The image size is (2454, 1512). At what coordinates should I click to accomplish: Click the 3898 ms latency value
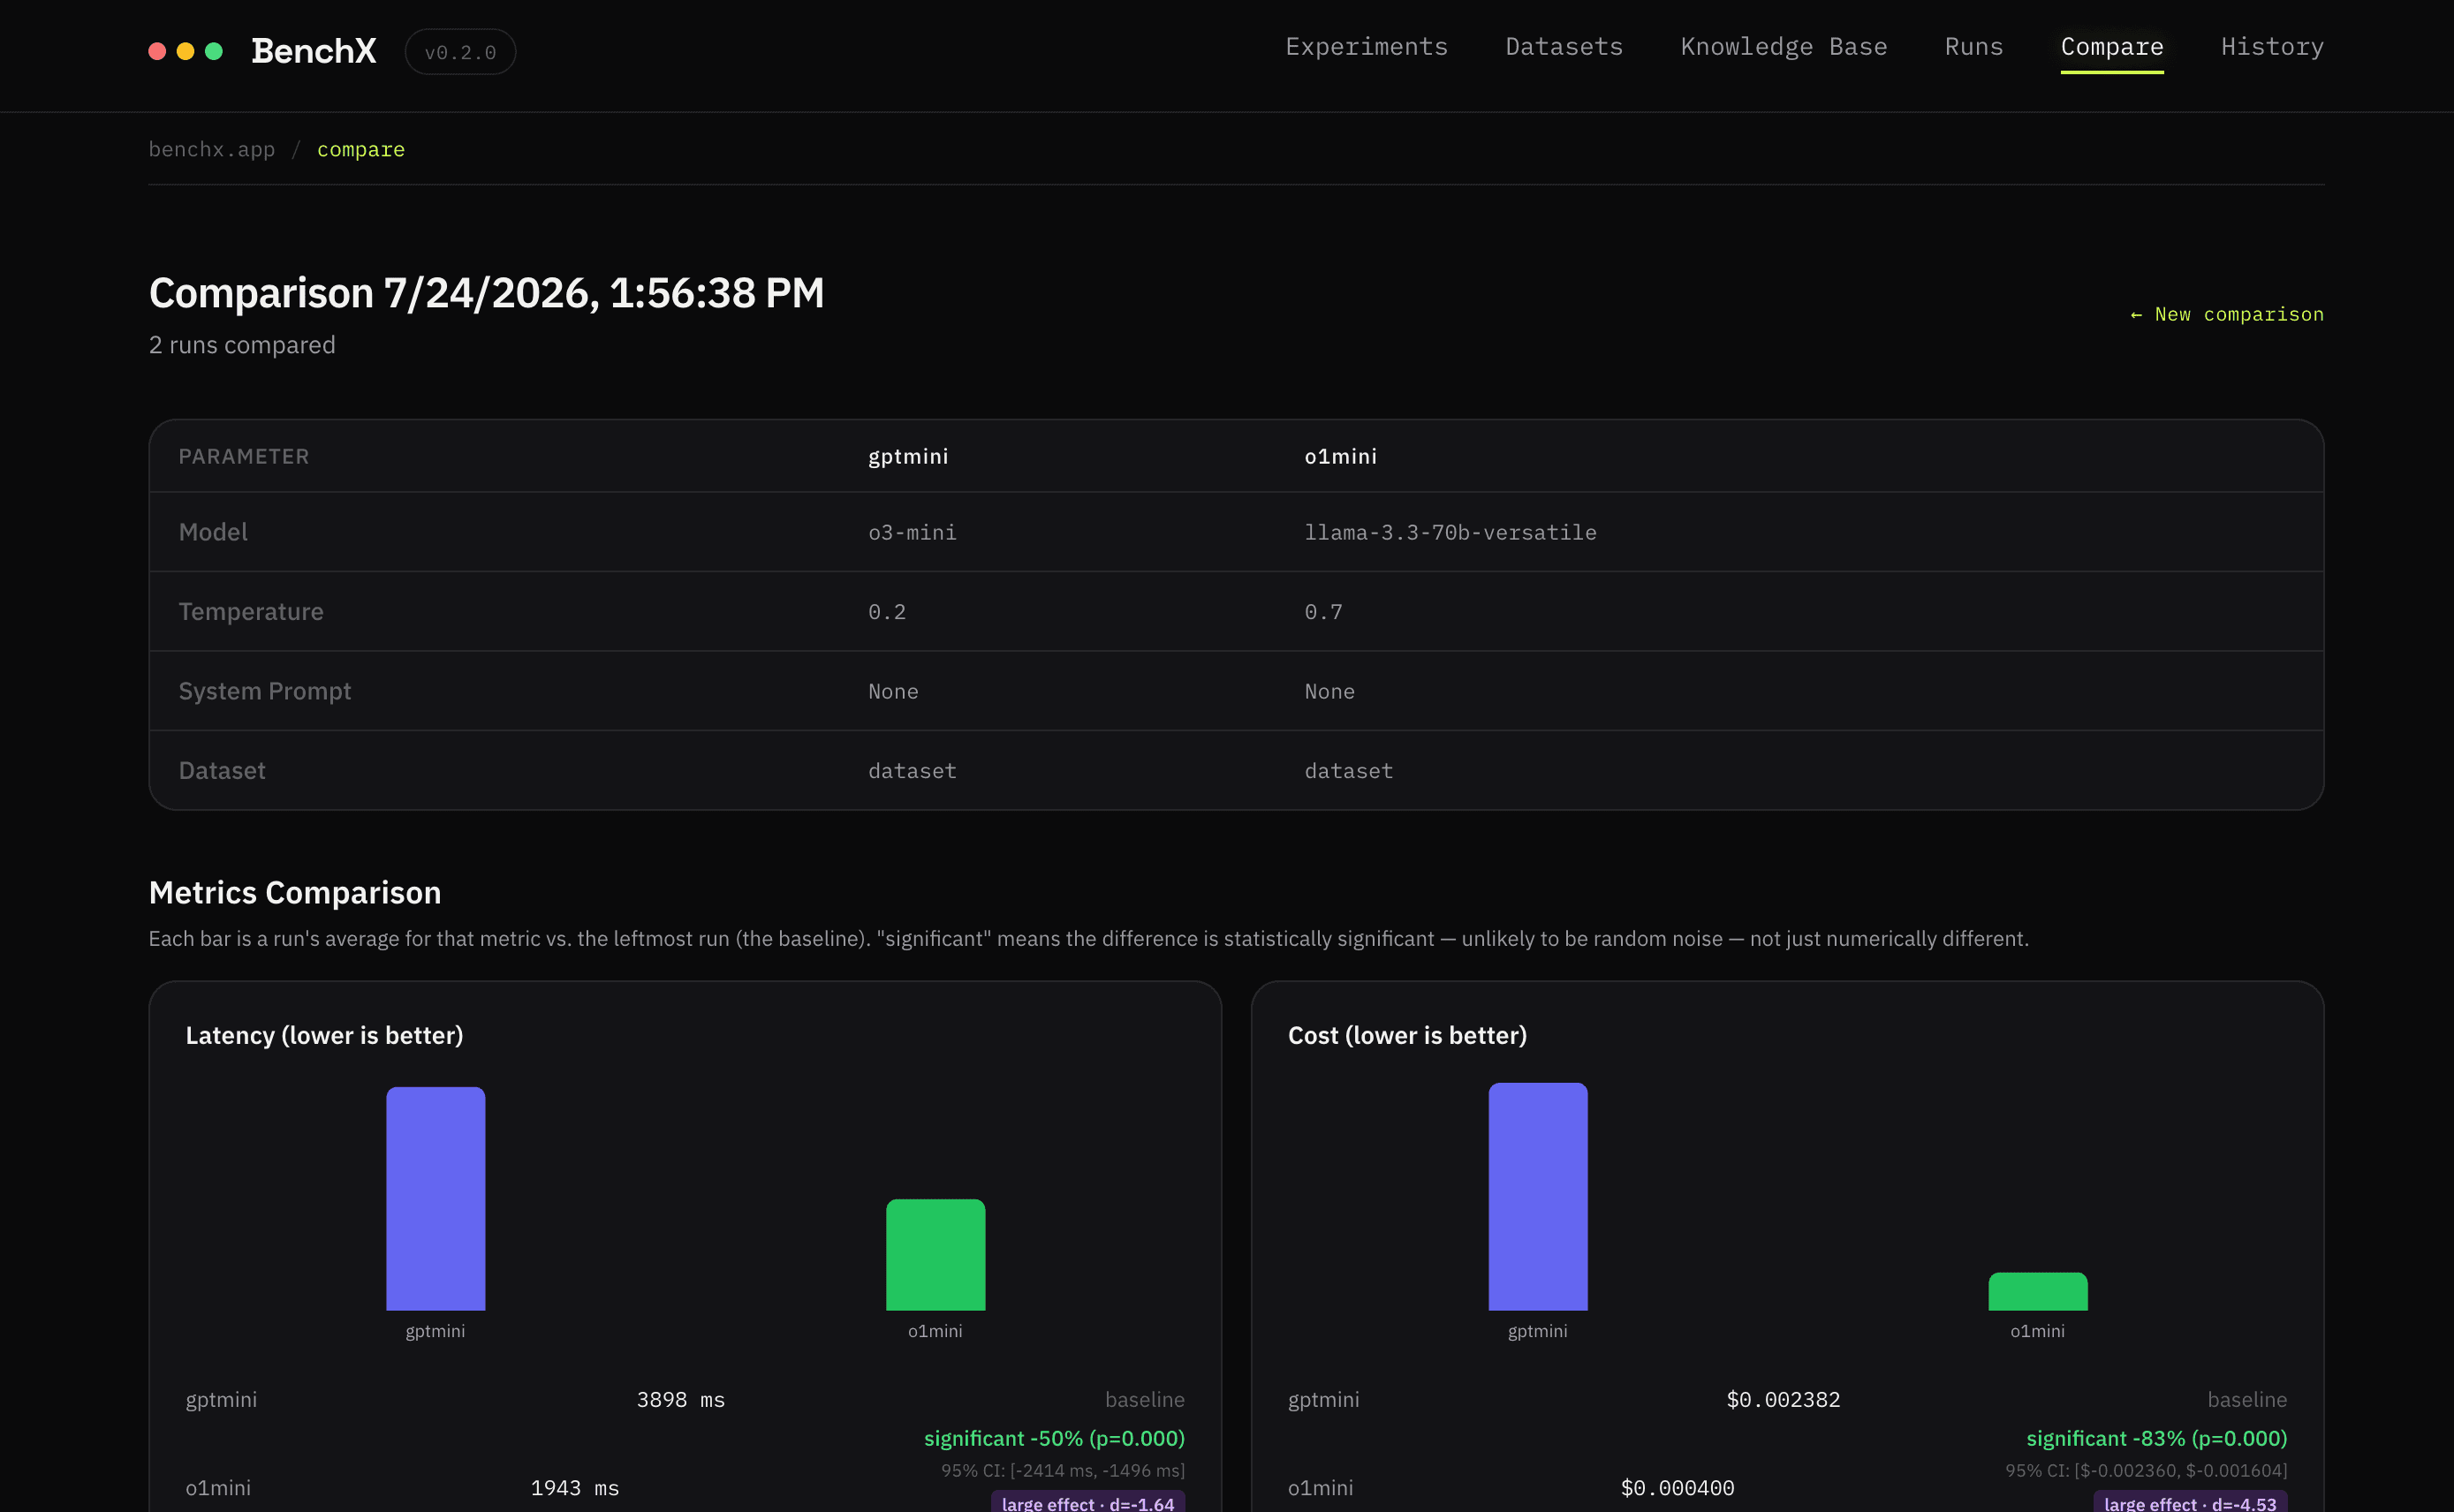pyautogui.click(x=680, y=1399)
